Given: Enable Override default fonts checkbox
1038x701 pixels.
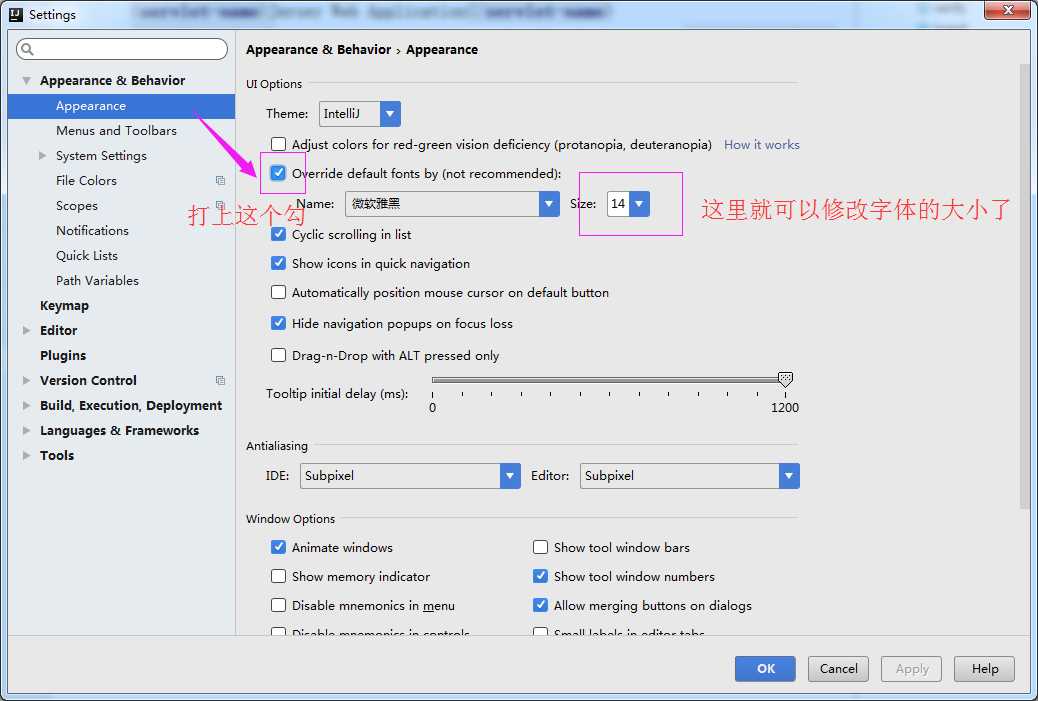Looking at the screenshot, I should point(278,173).
